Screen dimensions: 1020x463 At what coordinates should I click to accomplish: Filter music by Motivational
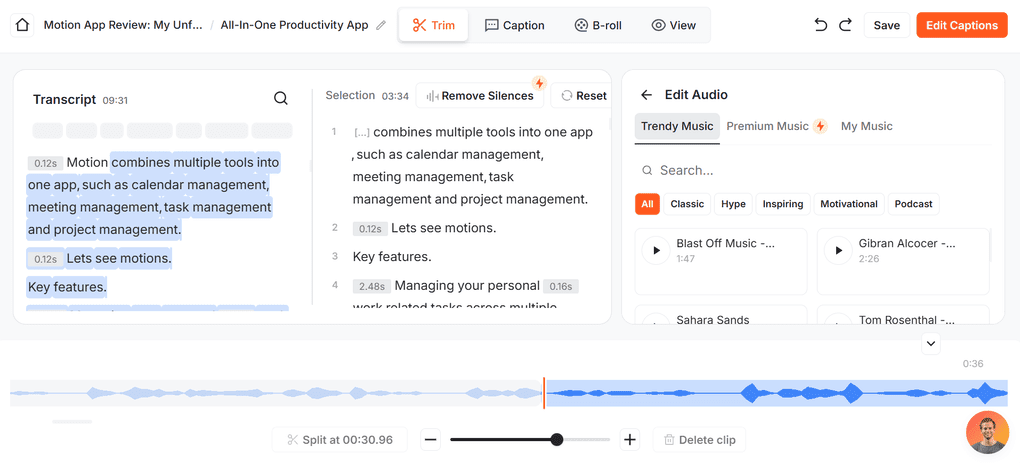849,204
